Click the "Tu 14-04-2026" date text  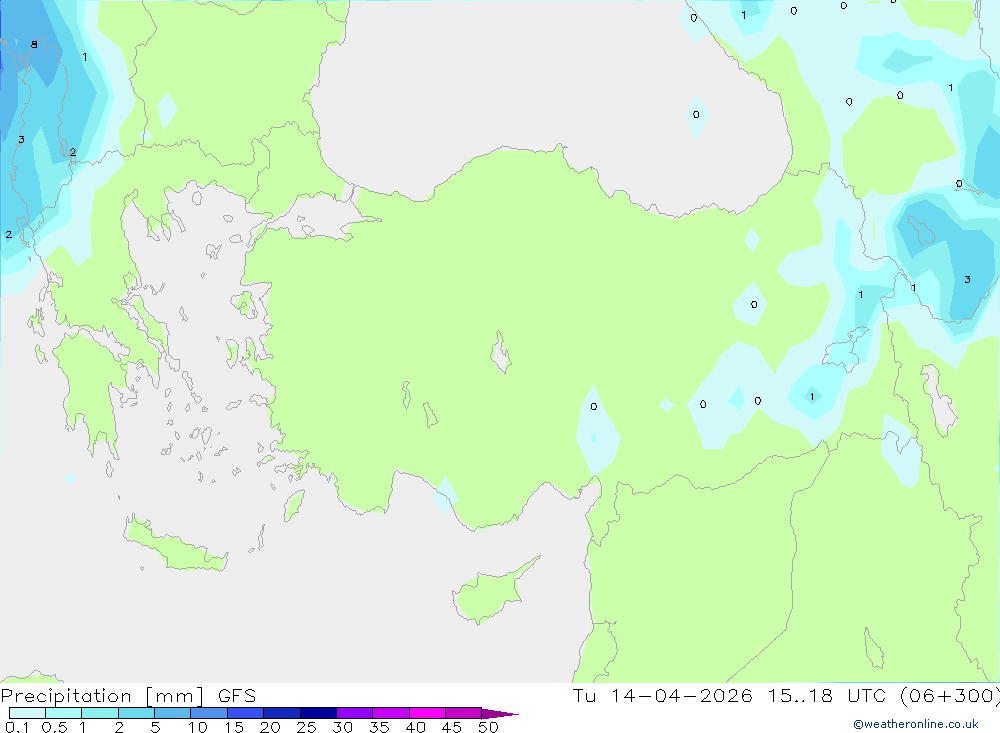coord(662,696)
